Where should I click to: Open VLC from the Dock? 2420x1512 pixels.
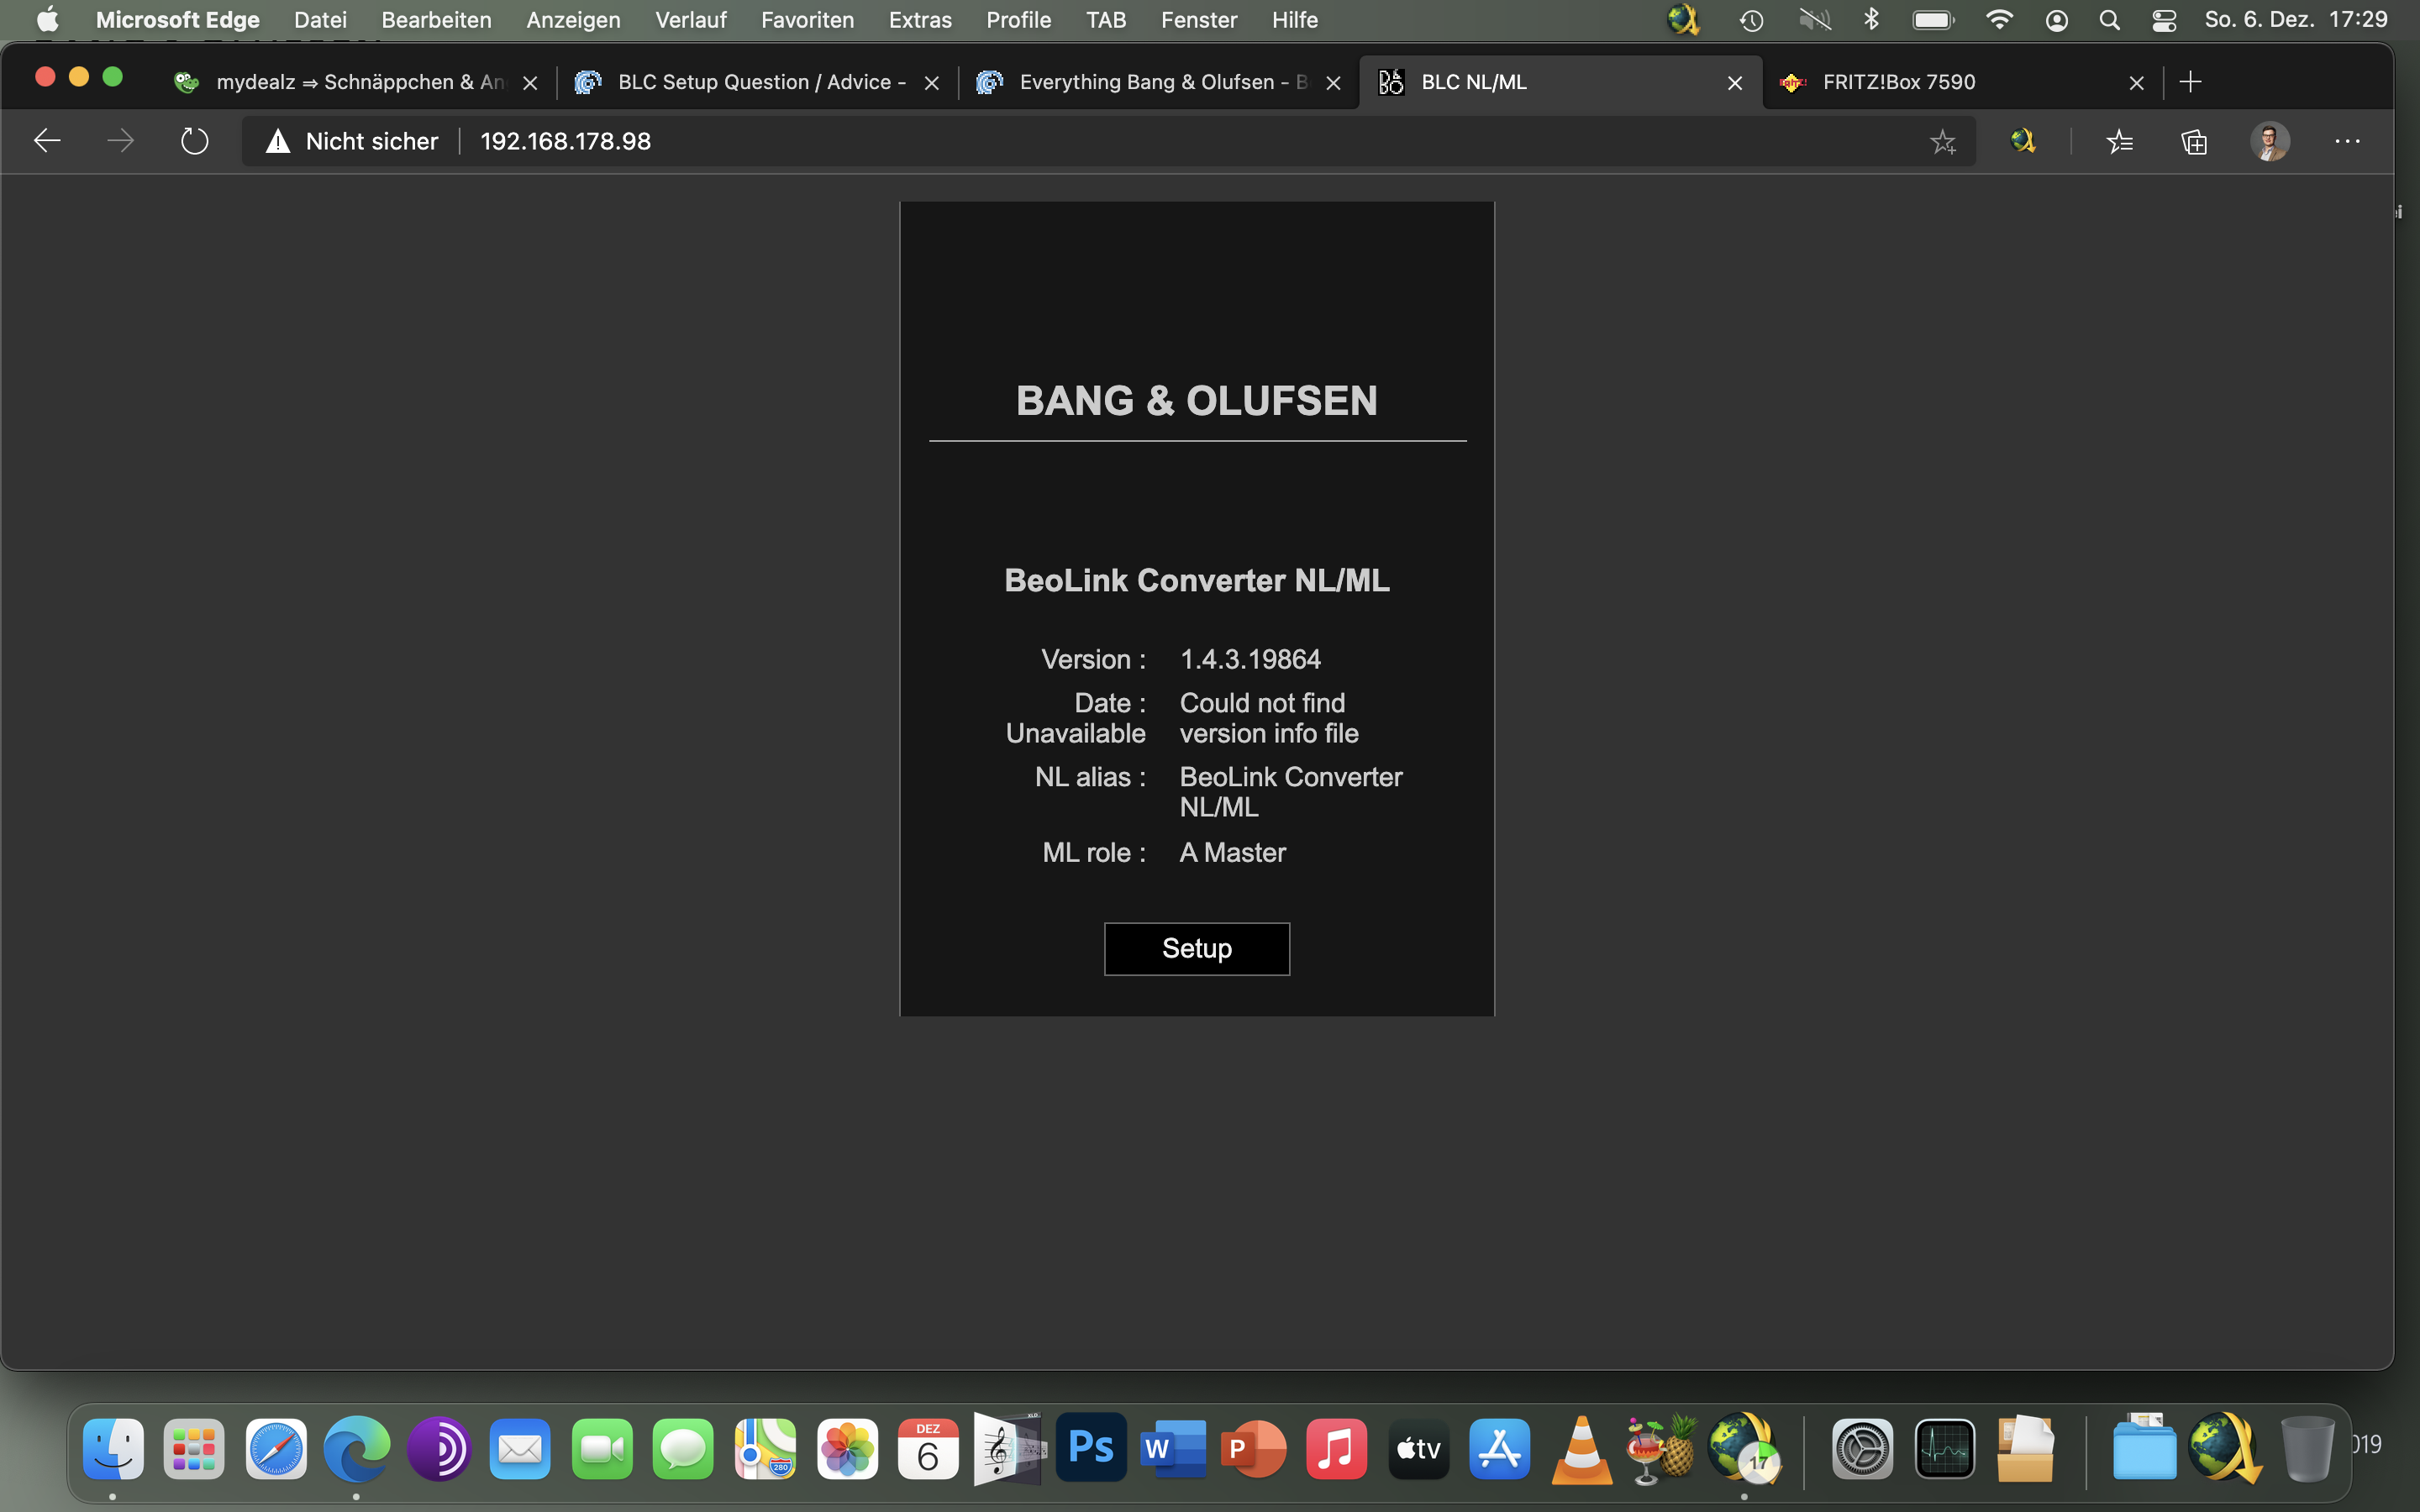point(1581,1449)
